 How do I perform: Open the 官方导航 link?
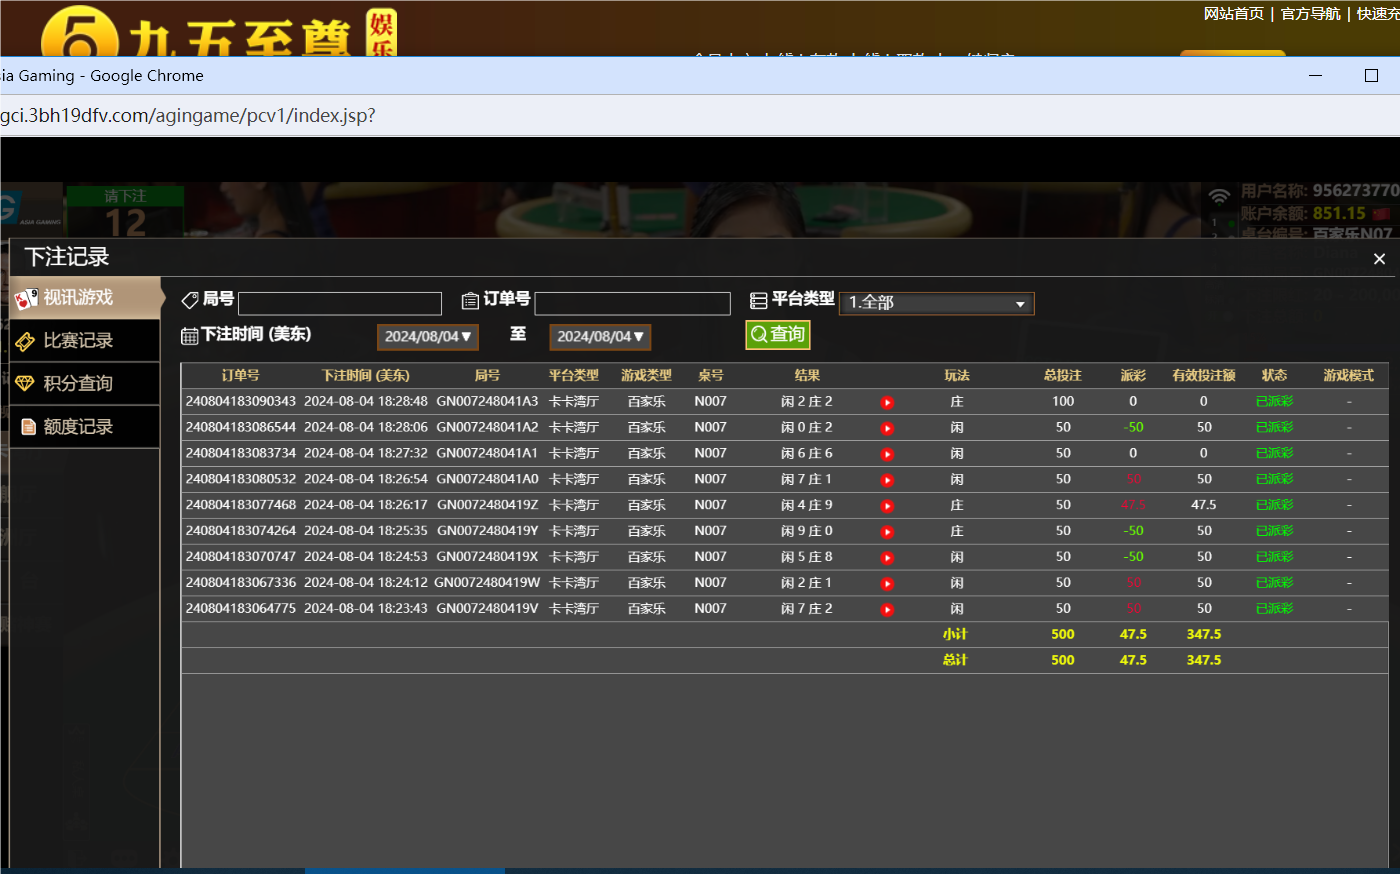coord(1310,14)
